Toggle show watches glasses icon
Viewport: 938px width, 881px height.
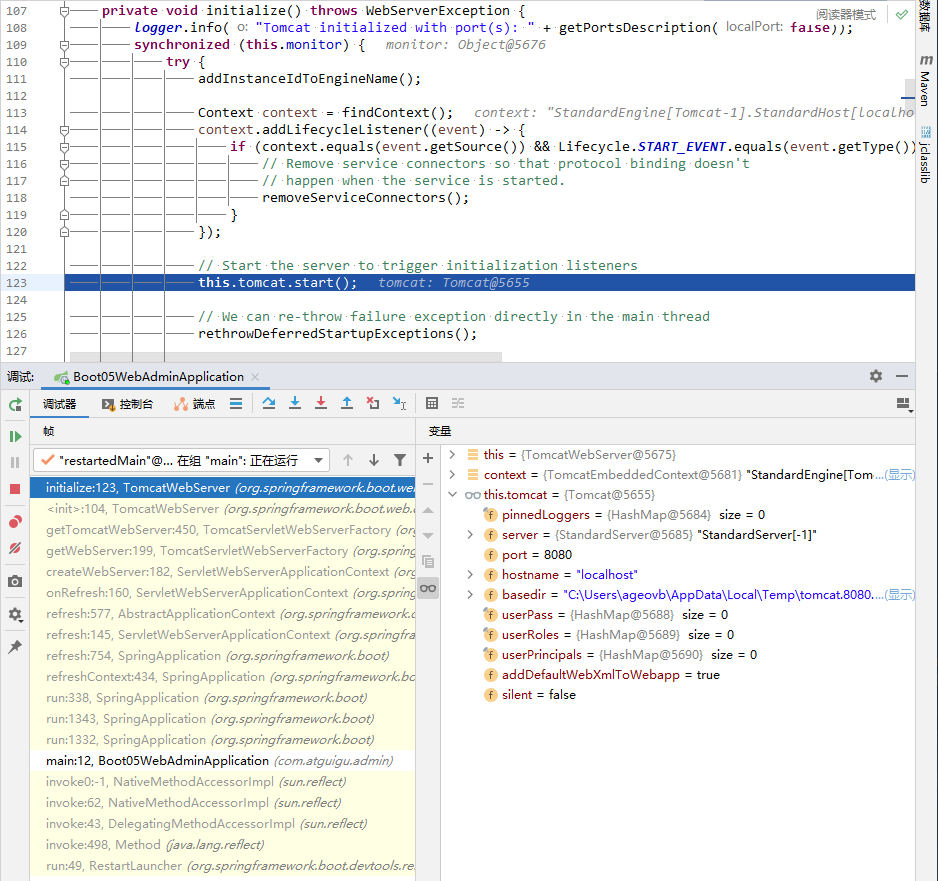click(428, 589)
